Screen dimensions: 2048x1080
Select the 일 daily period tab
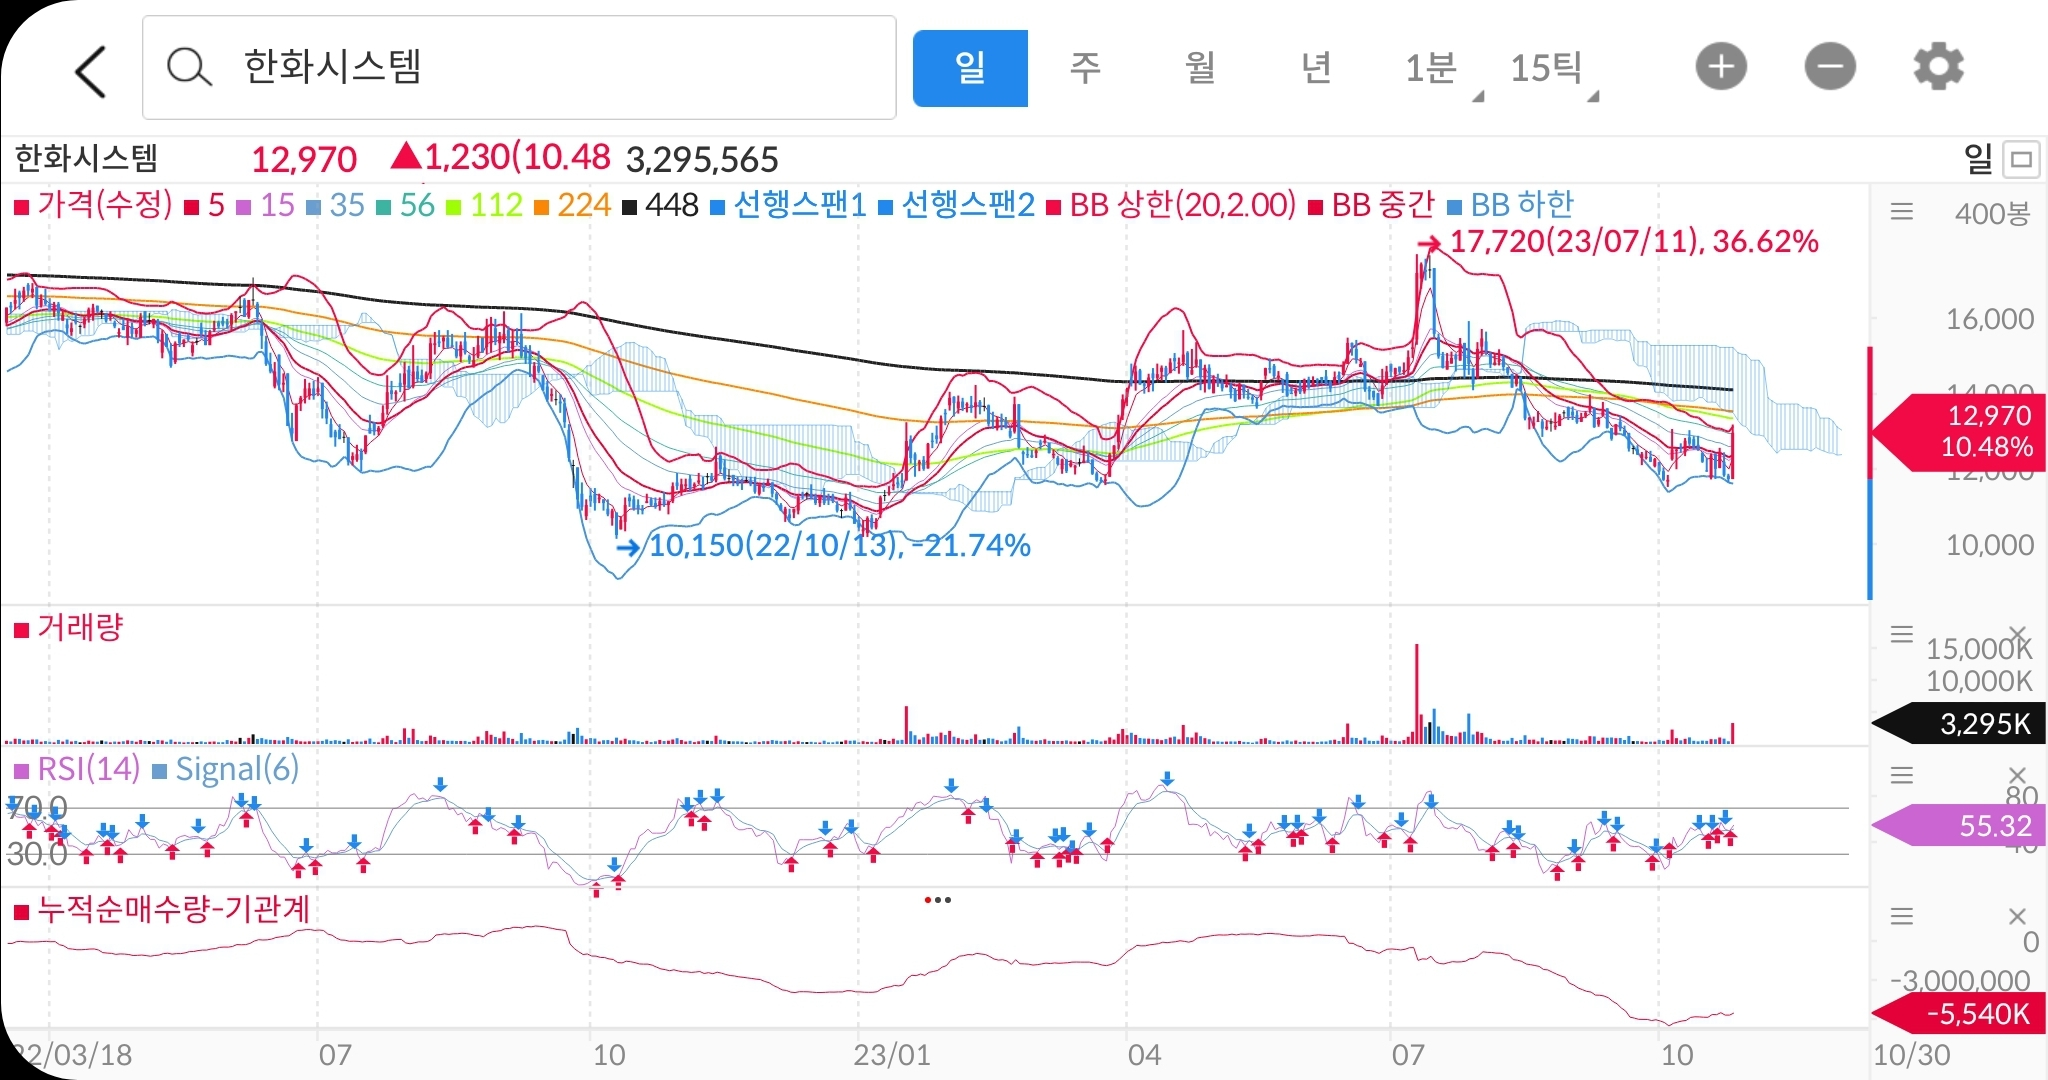tap(970, 68)
